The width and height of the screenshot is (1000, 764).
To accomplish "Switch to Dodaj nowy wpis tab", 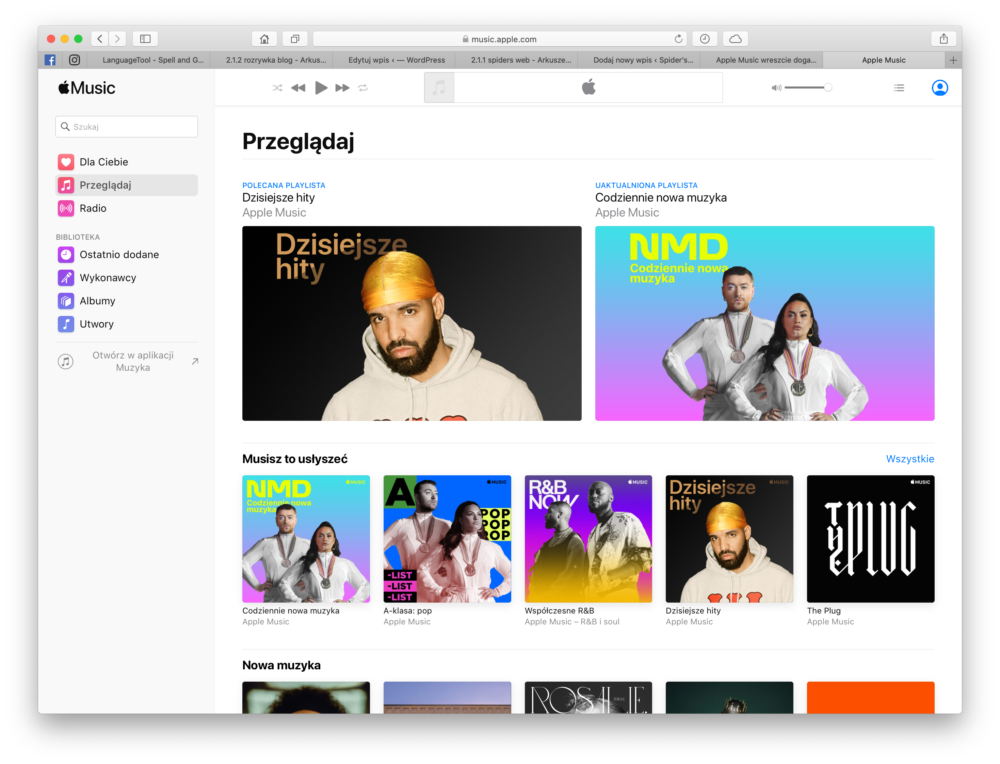I will 641,60.
